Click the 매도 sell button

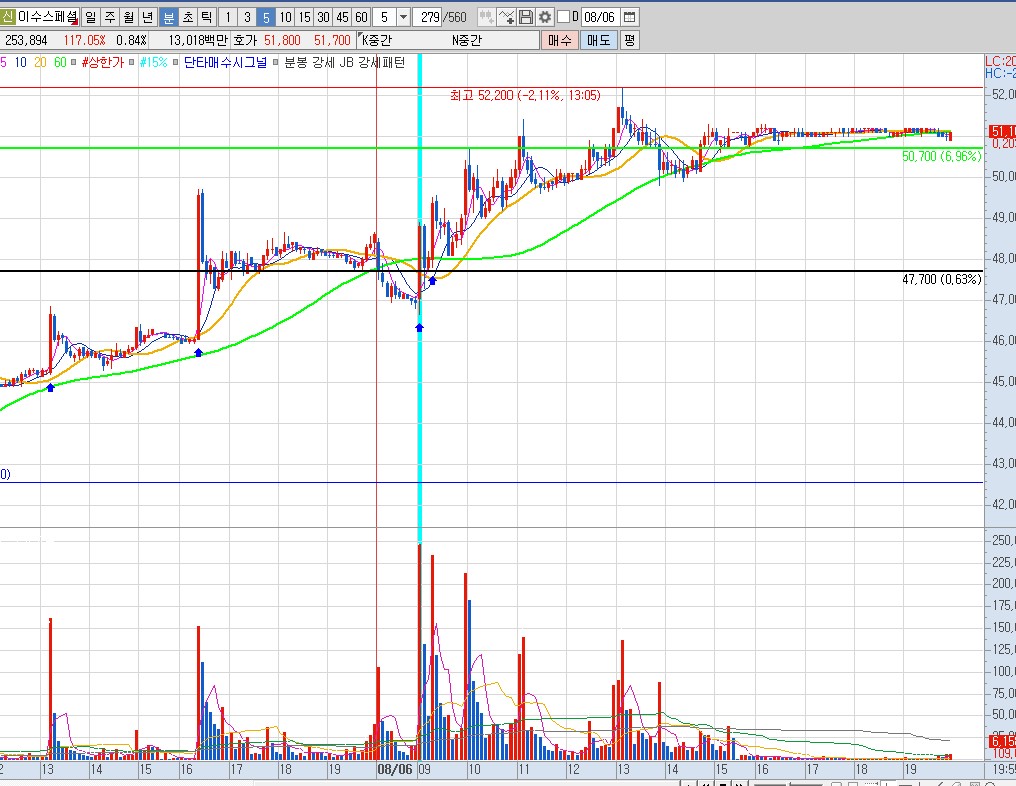(x=599, y=40)
